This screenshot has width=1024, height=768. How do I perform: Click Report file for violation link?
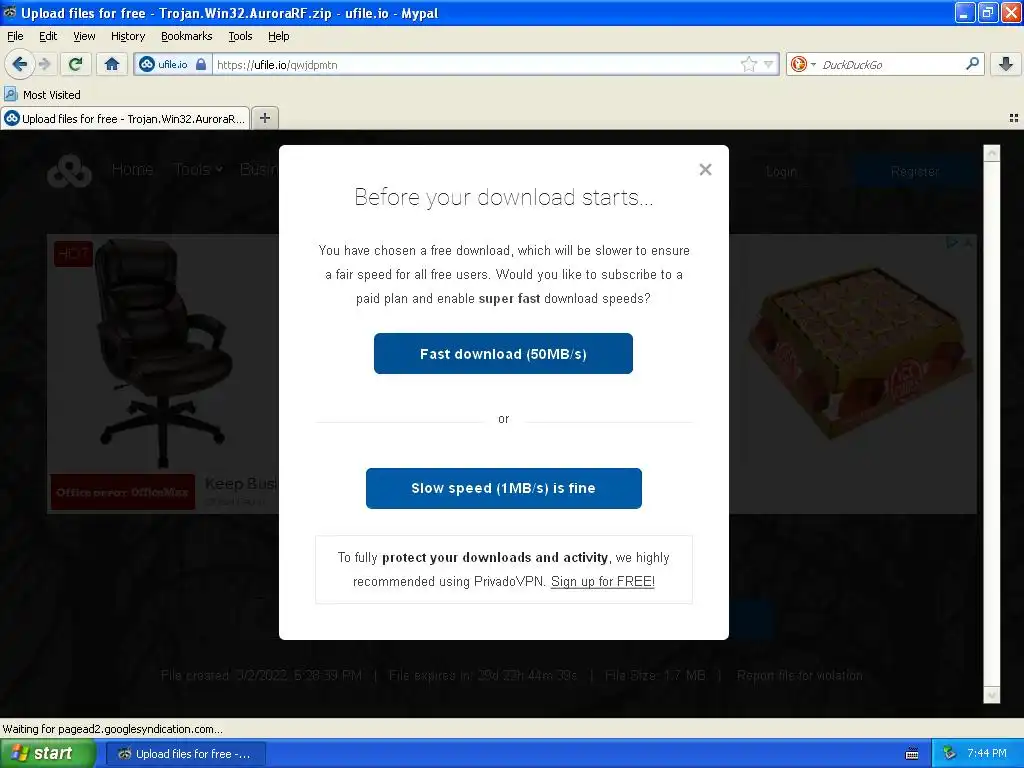coord(799,675)
